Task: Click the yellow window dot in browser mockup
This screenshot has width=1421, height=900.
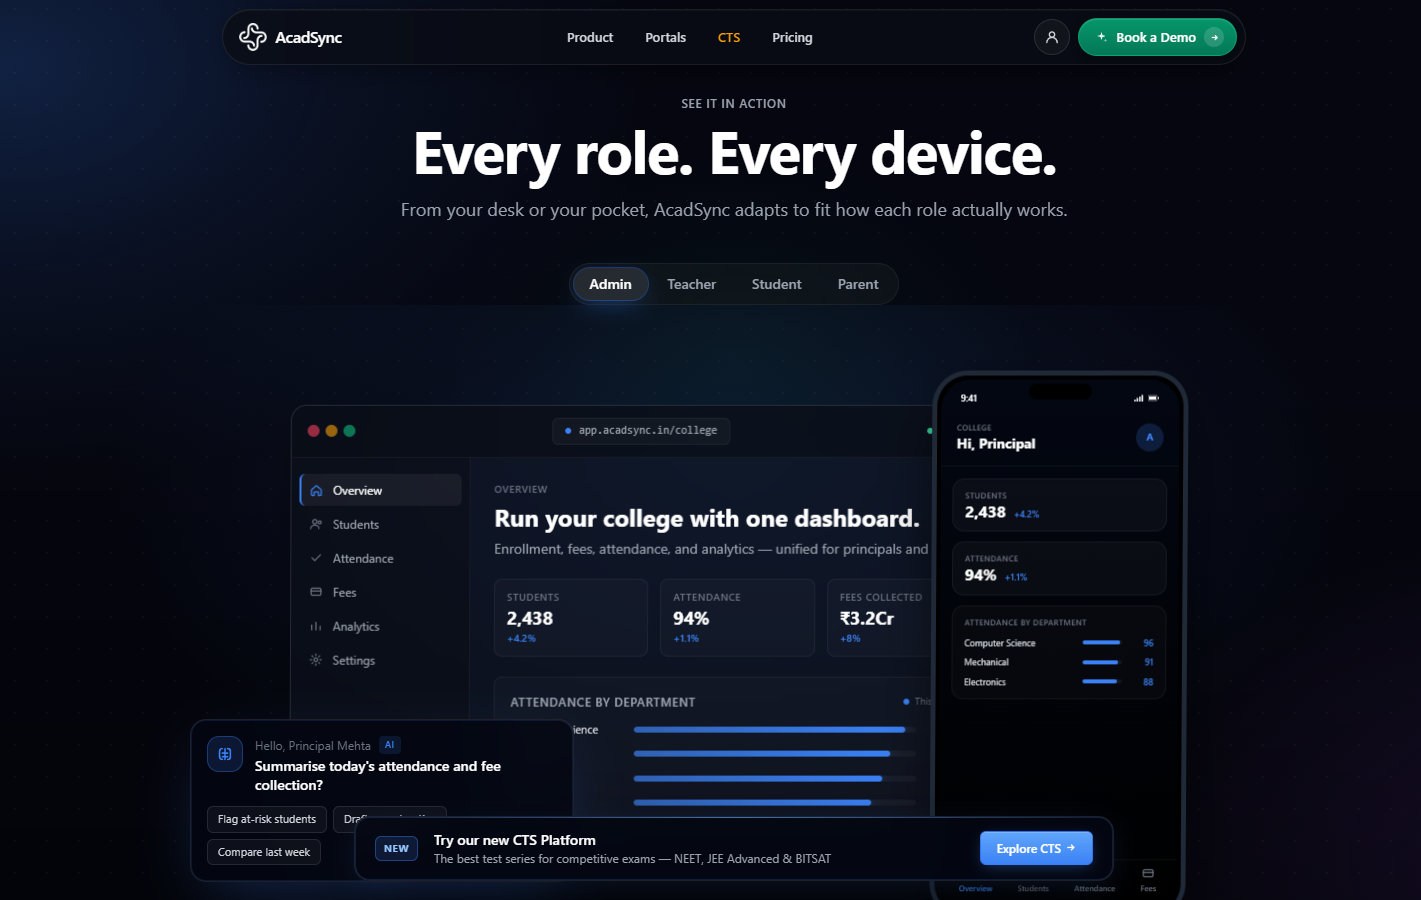Action: pos(331,431)
